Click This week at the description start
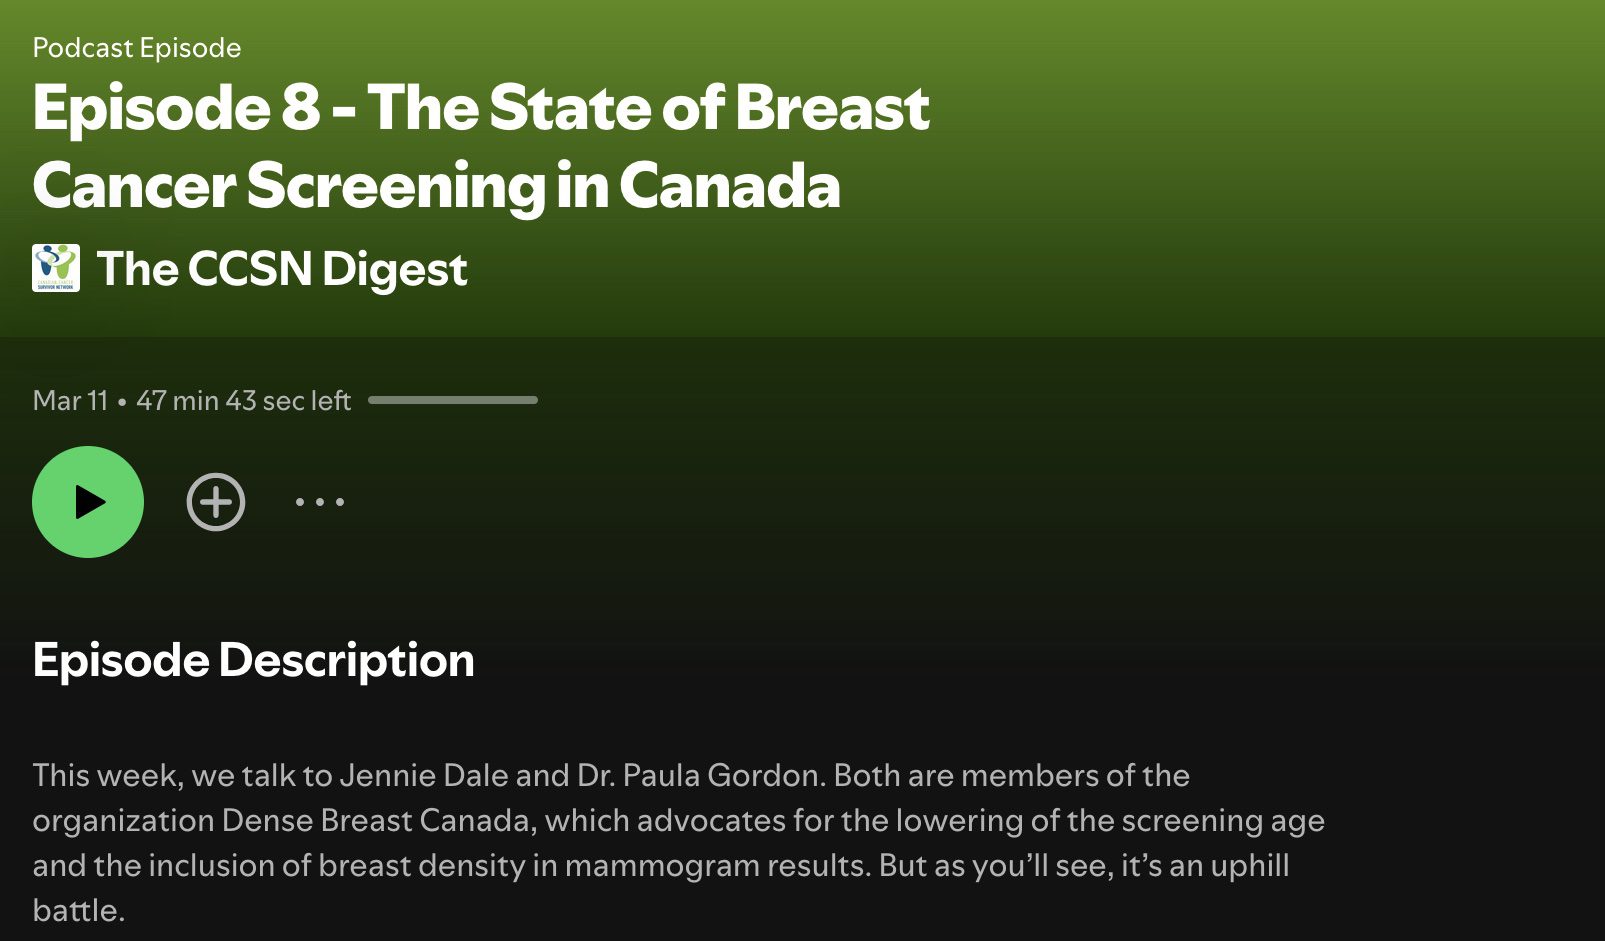The image size is (1605, 941). pos(106,776)
